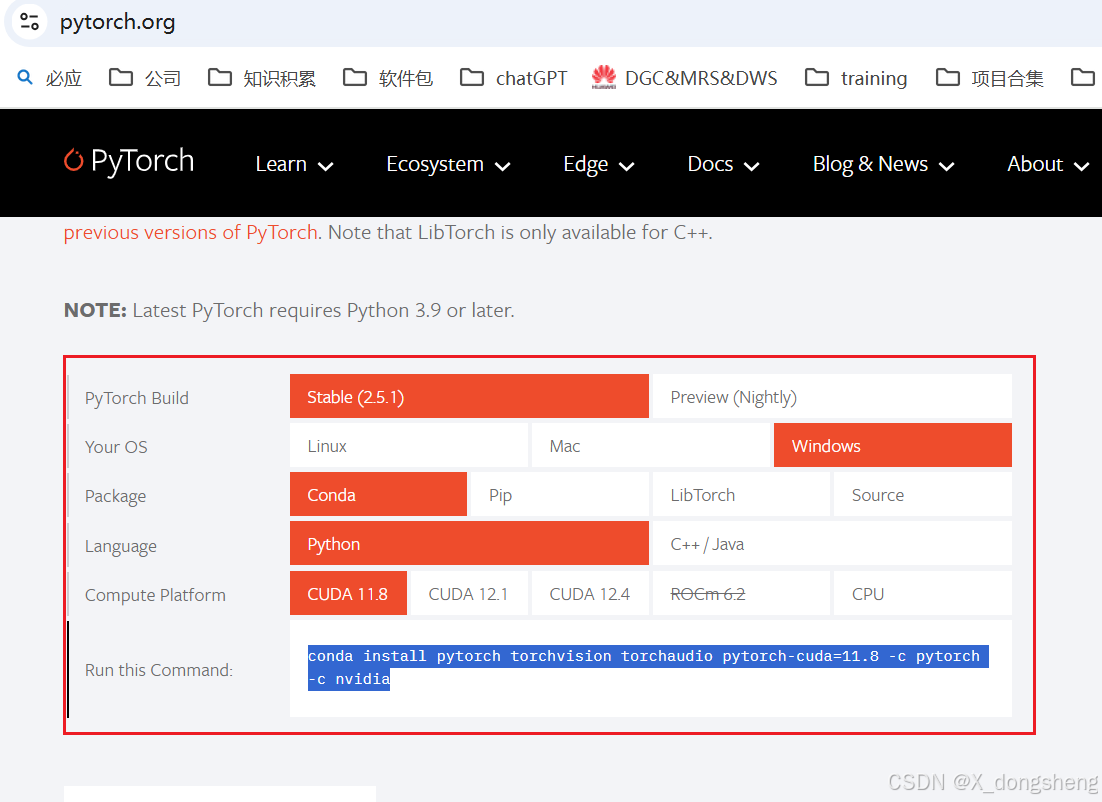Click the Run this Command label
This screenshot has width=1102, height=802.
(x=158, y=670)
